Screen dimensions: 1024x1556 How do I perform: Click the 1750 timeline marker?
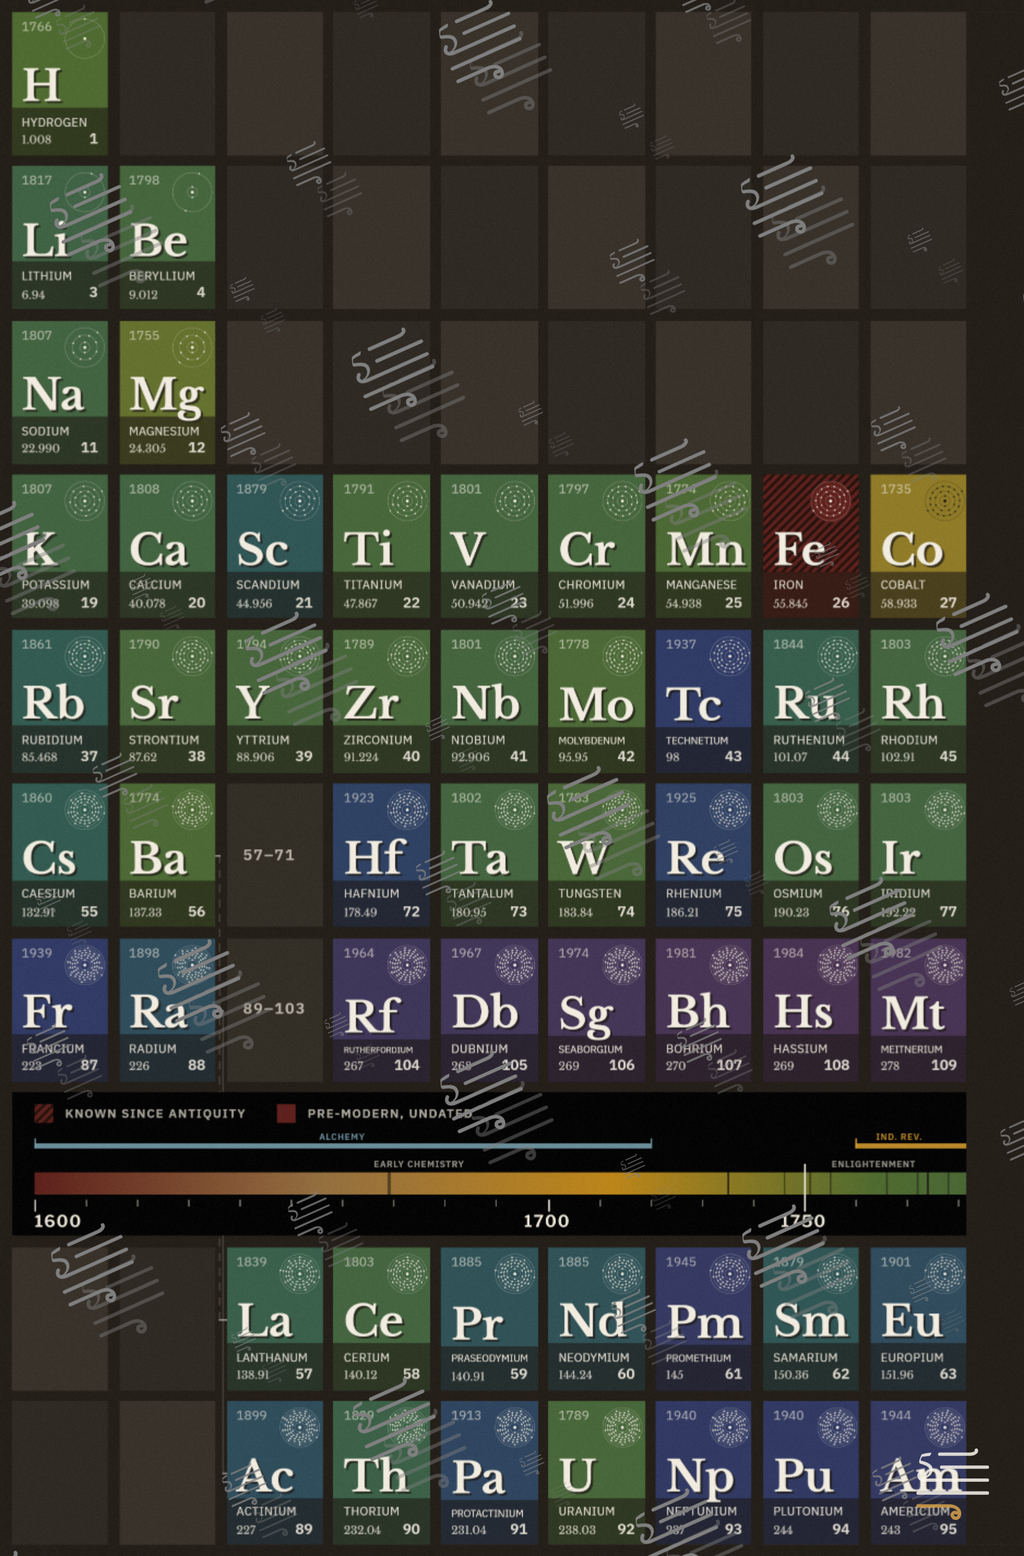click(x=803, y=1221)
